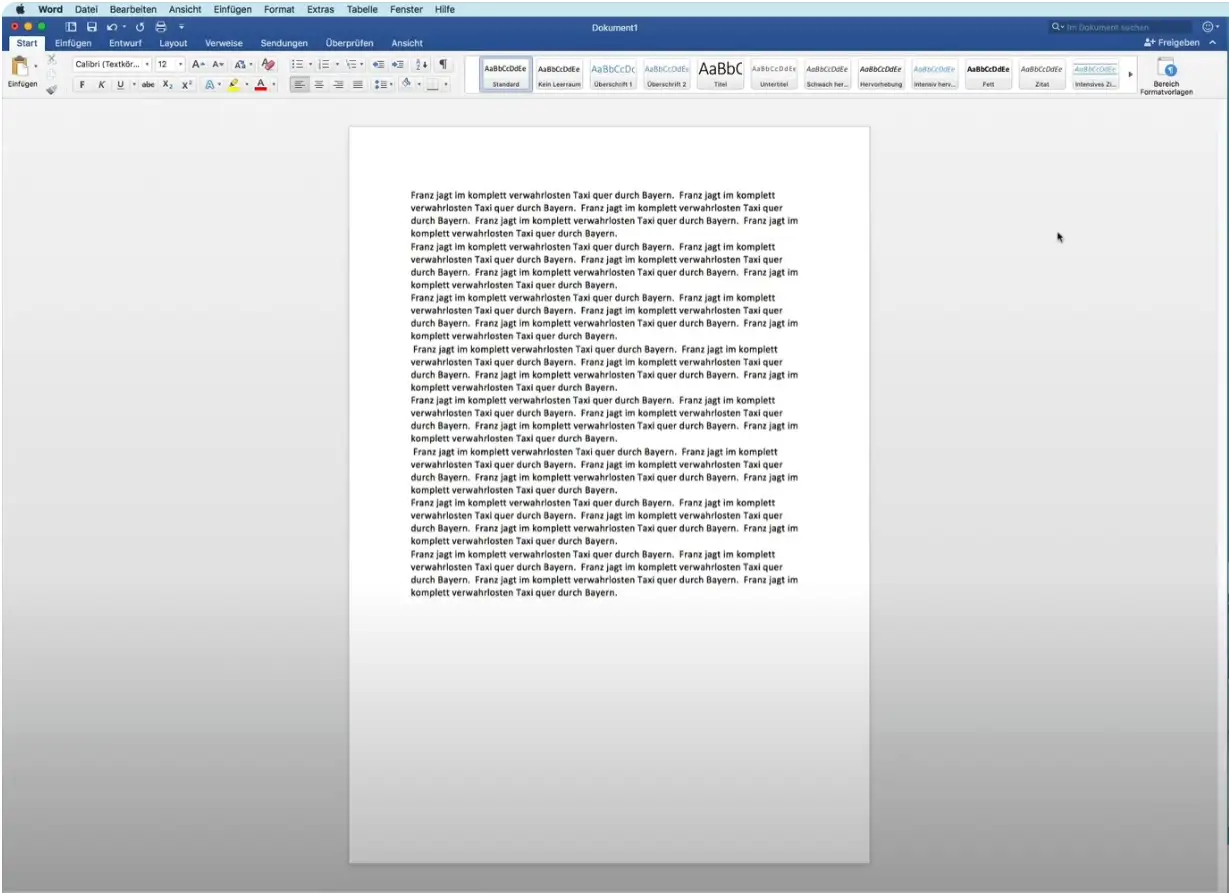This screenshot has height=893, width=1229.
Task: Click the Print icon in quick access toolbar
Action: coord(160,27)
